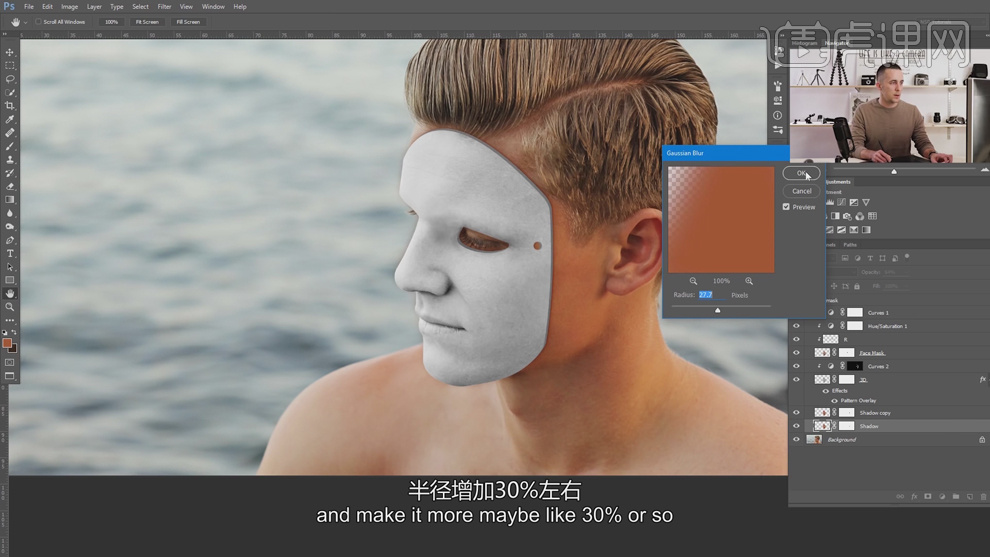Click the Radius input field

click(x=712, y=295)
